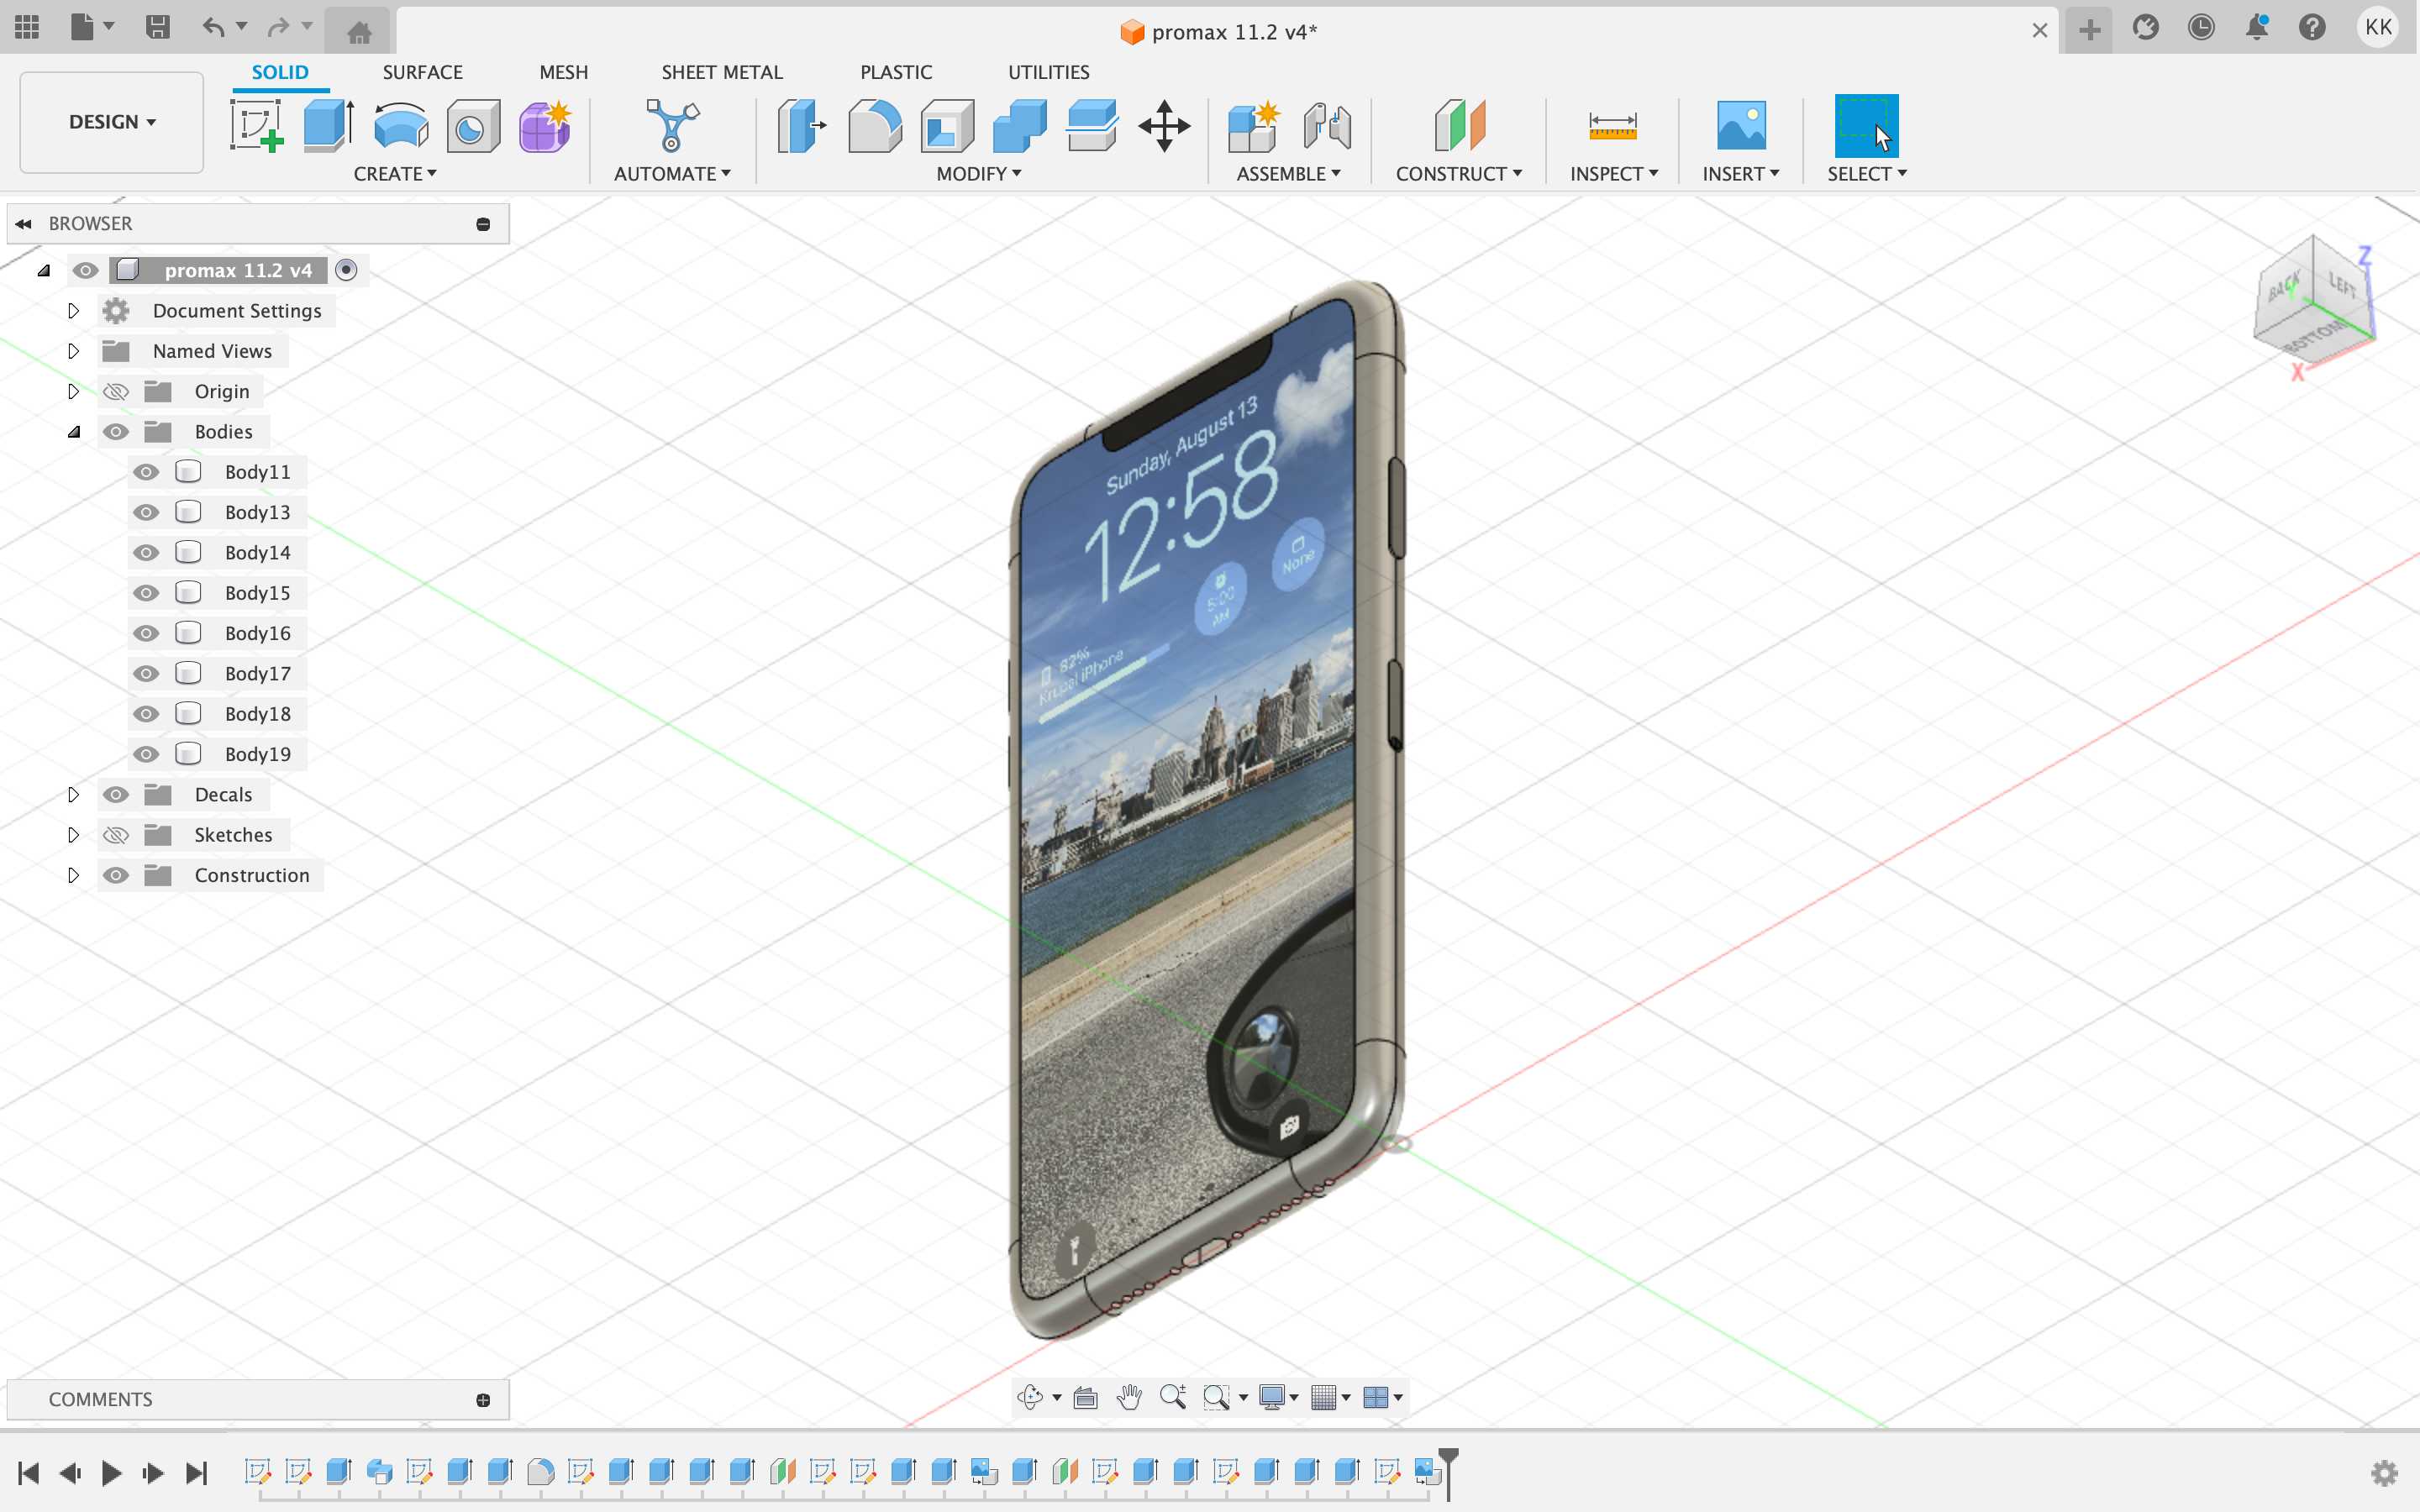Toggle visibility of Body17

click(146, 674)
